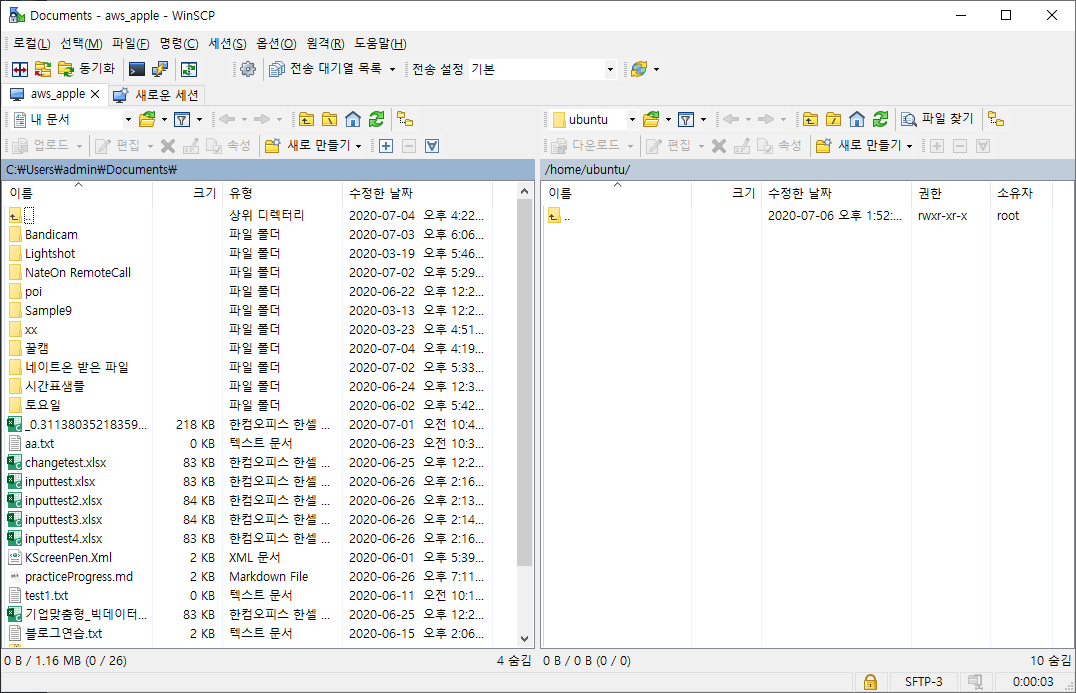Refresh the remote panel
The image size is (1076, 693).
(880, 119)
